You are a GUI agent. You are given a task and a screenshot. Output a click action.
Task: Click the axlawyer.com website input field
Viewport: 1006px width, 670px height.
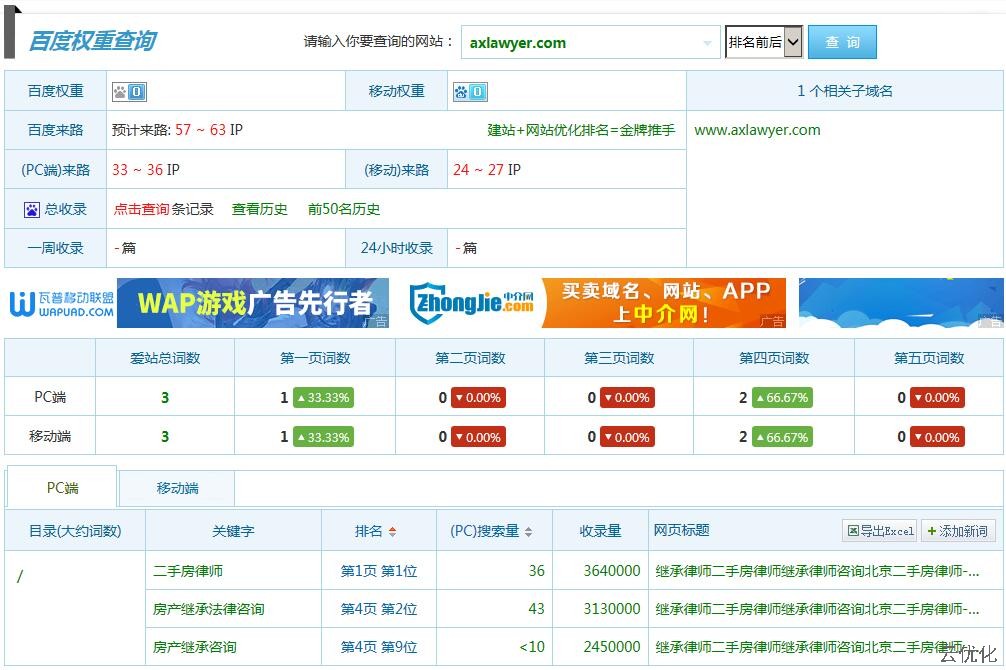click(580, 43)
